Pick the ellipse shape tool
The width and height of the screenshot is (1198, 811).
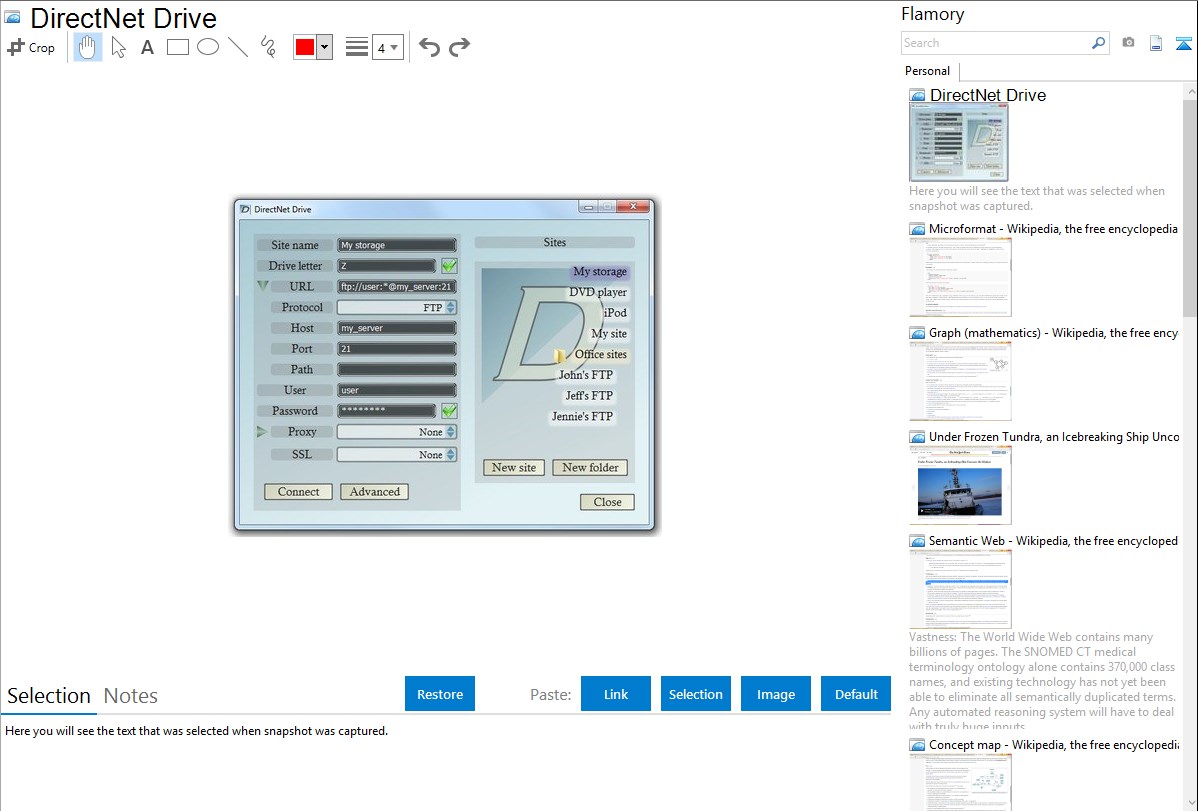pyautogui.click(x=208, y=47)
